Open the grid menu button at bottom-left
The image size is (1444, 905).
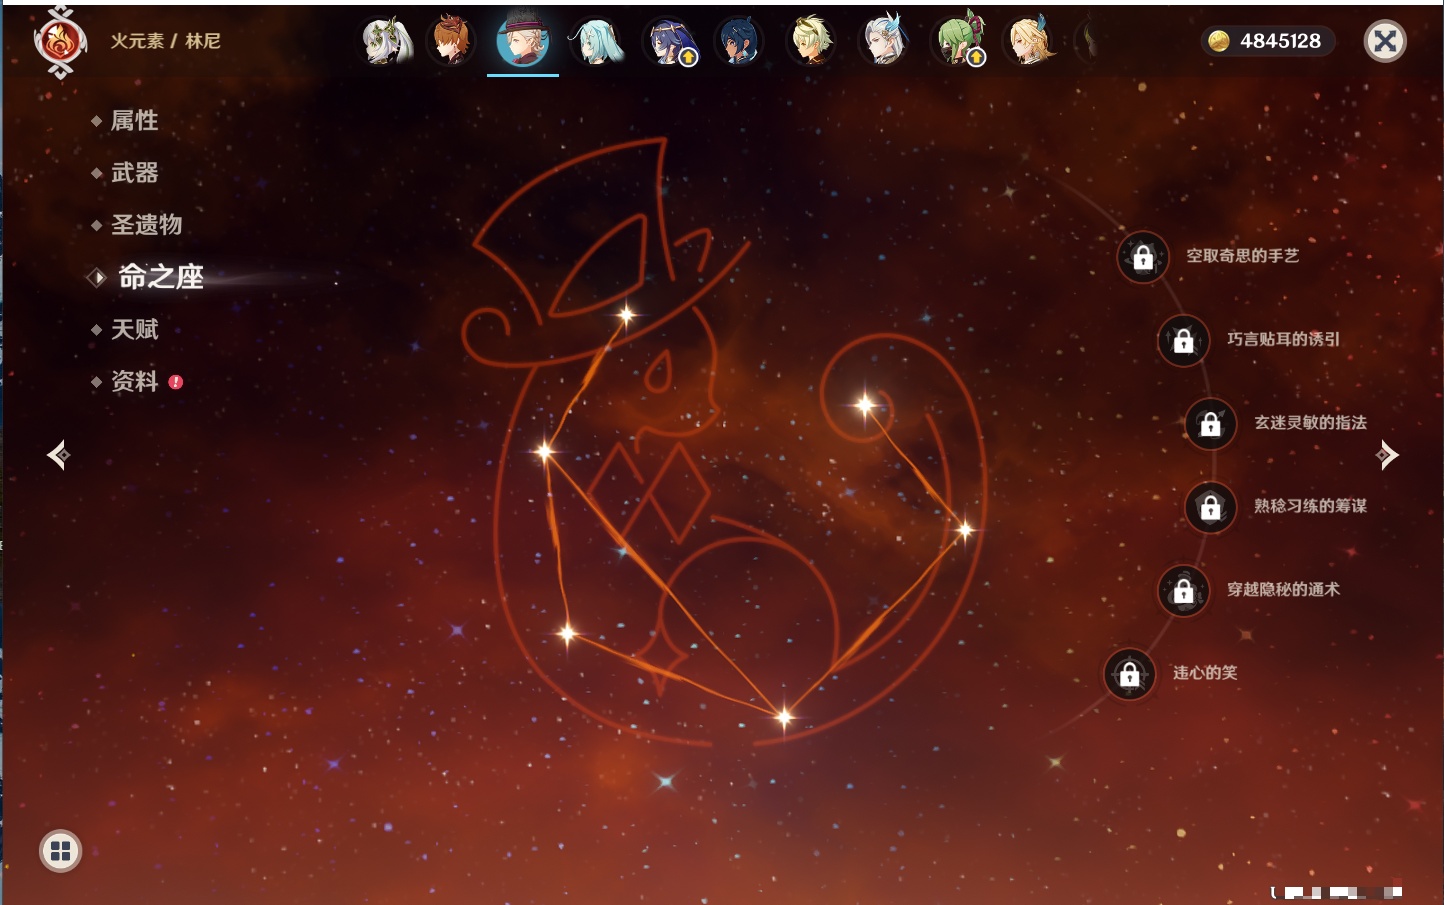(x=60, y=851)
